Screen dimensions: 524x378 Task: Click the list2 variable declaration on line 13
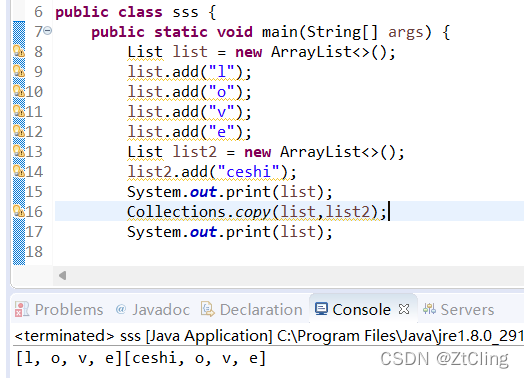[195, 152]
